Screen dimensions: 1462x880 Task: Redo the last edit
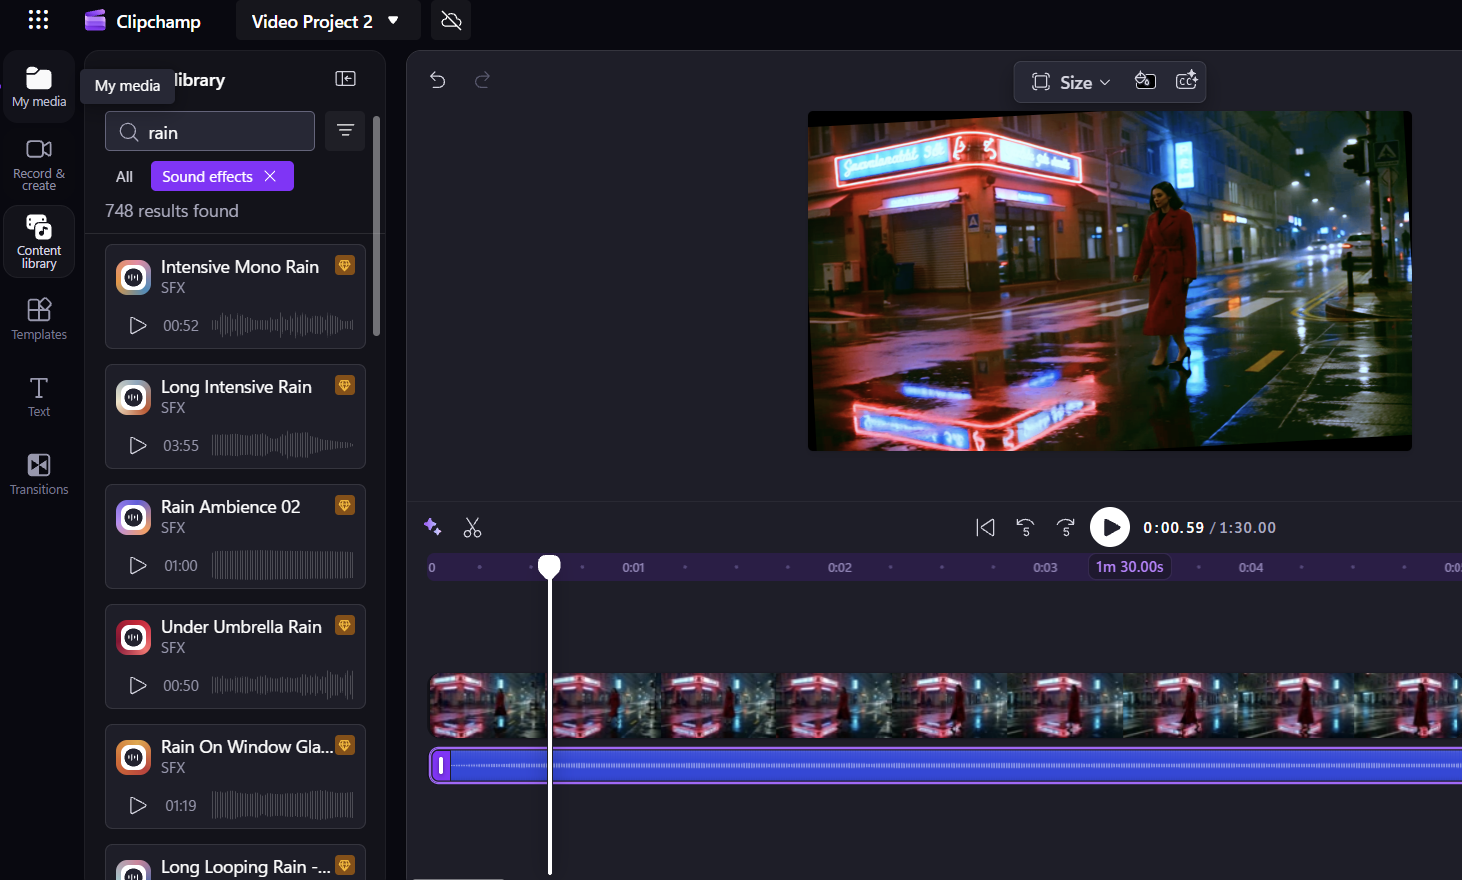click(482, 80)
